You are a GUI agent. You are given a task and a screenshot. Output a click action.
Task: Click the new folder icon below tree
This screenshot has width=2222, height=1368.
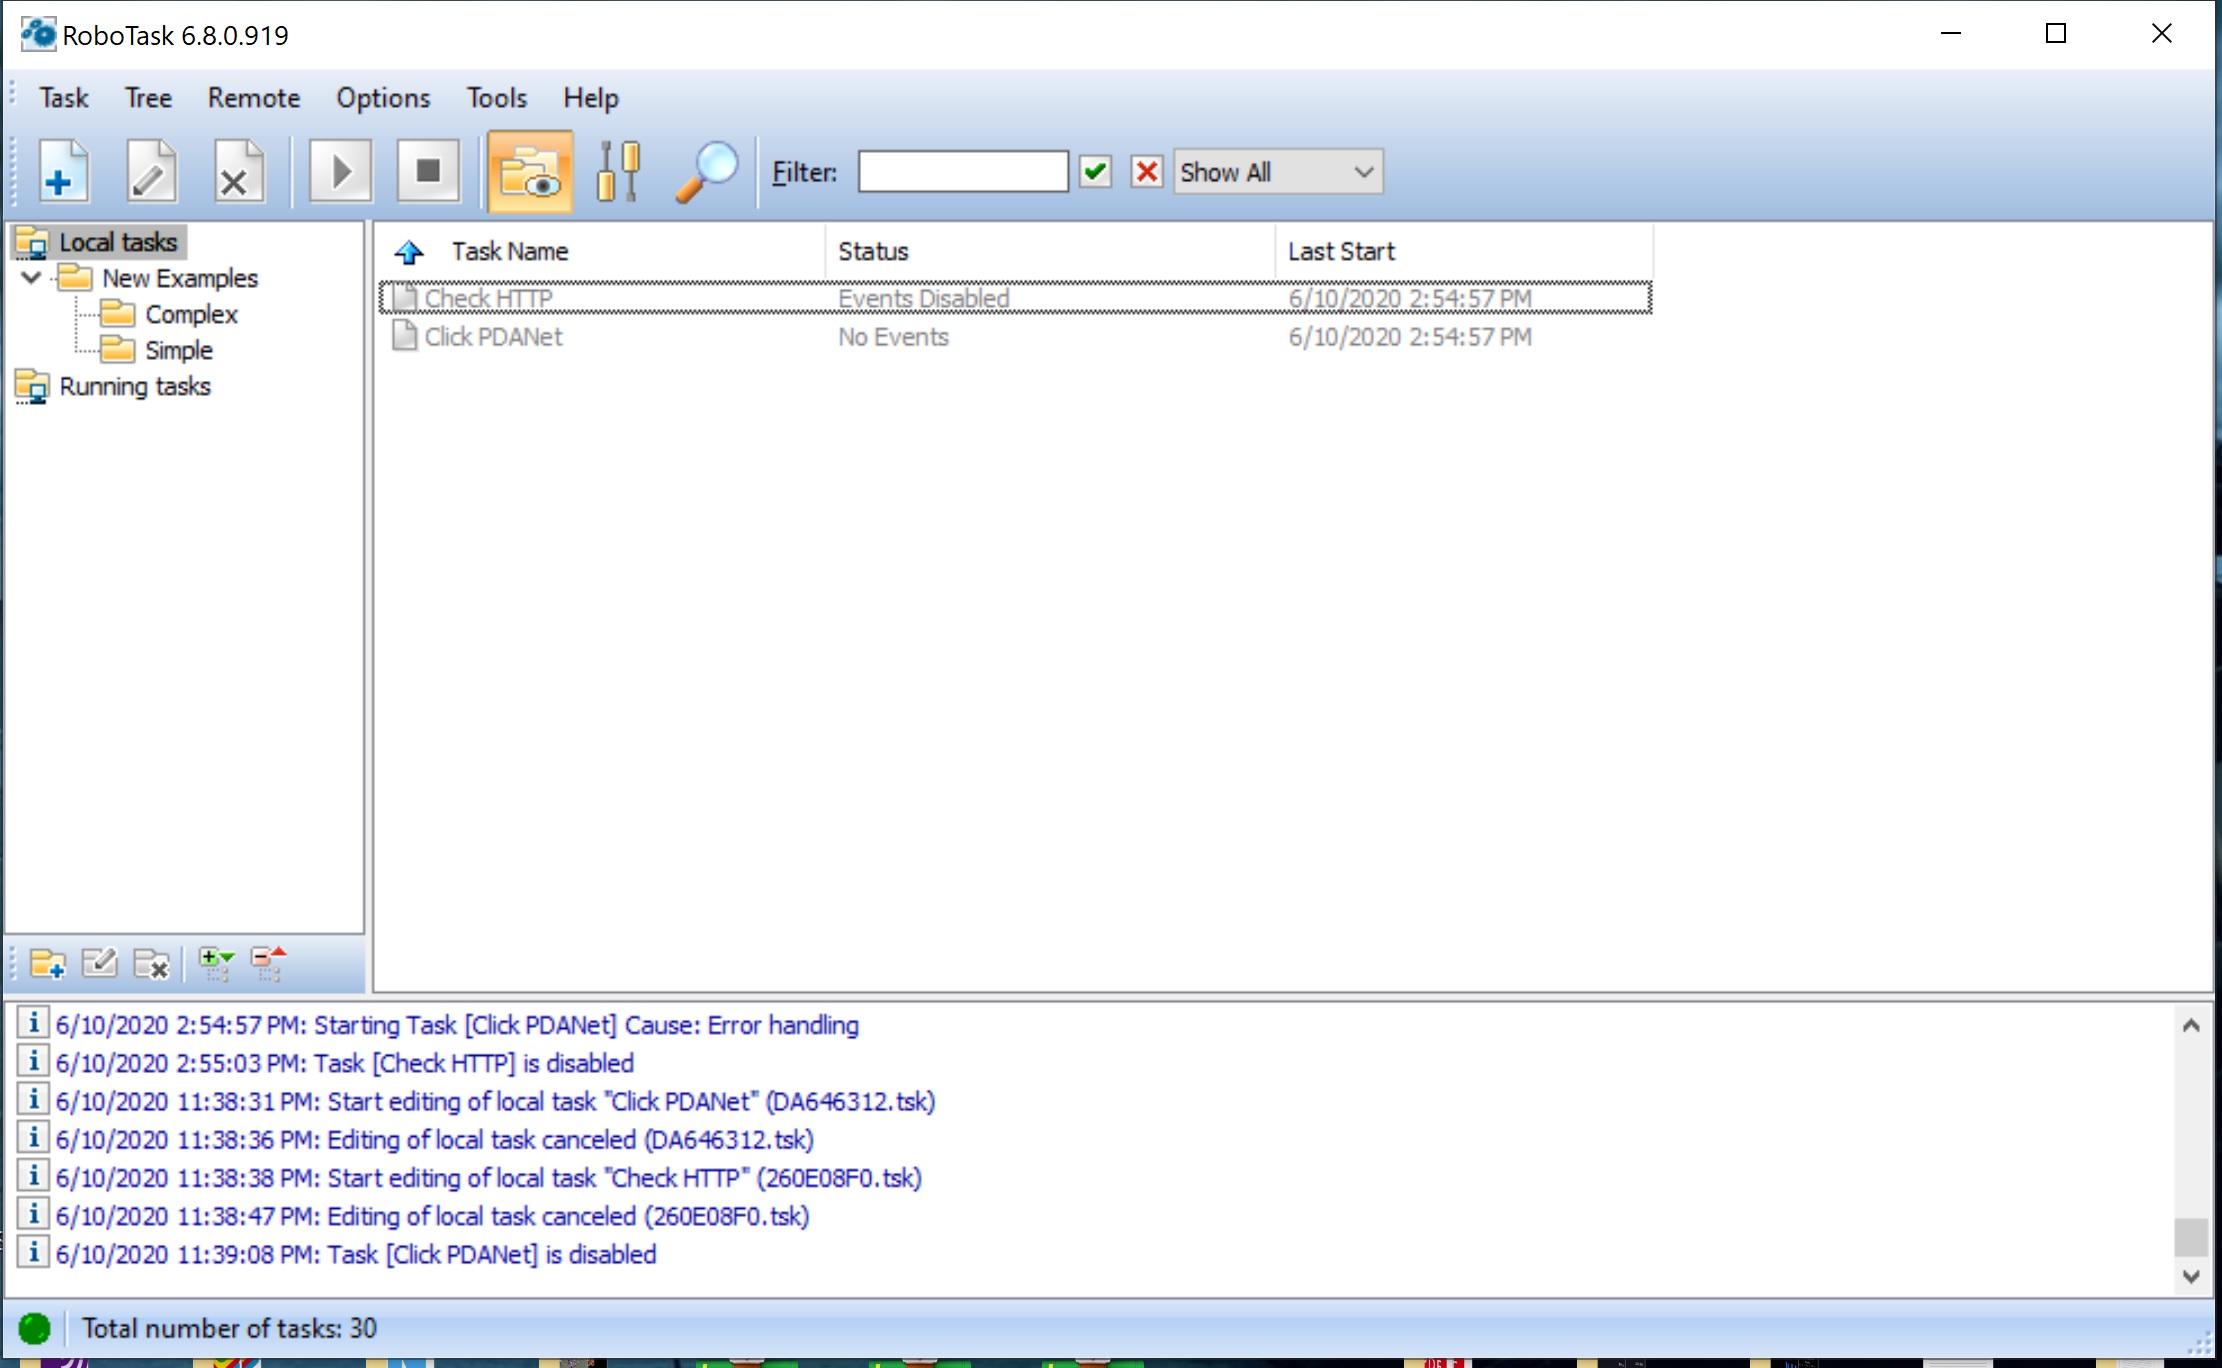point(47,963)
